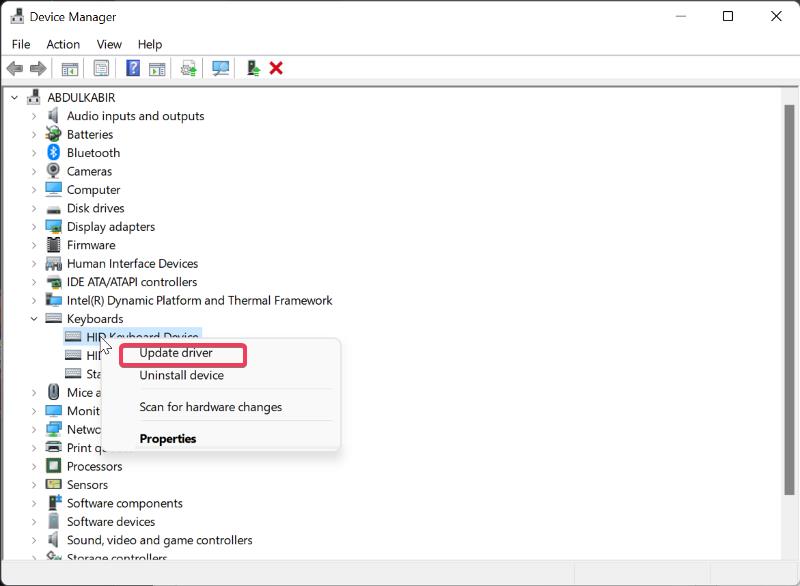Select the Human Interface Devices label

[x=132, y=263]
